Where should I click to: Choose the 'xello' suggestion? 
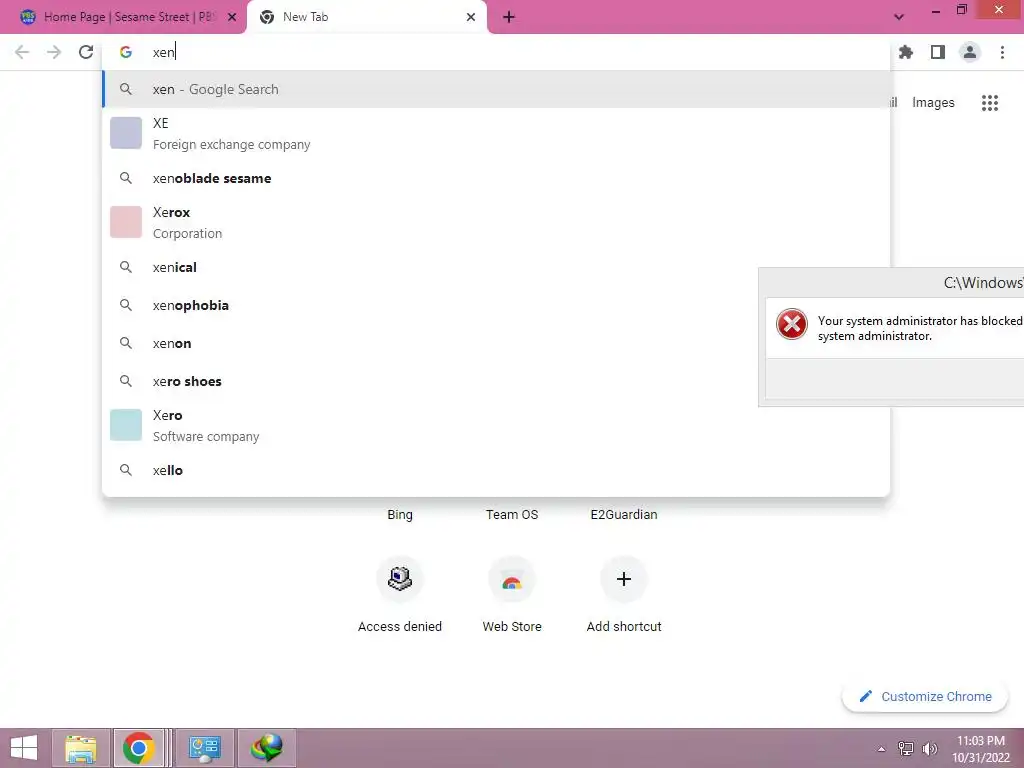click(x=496, y=470)
